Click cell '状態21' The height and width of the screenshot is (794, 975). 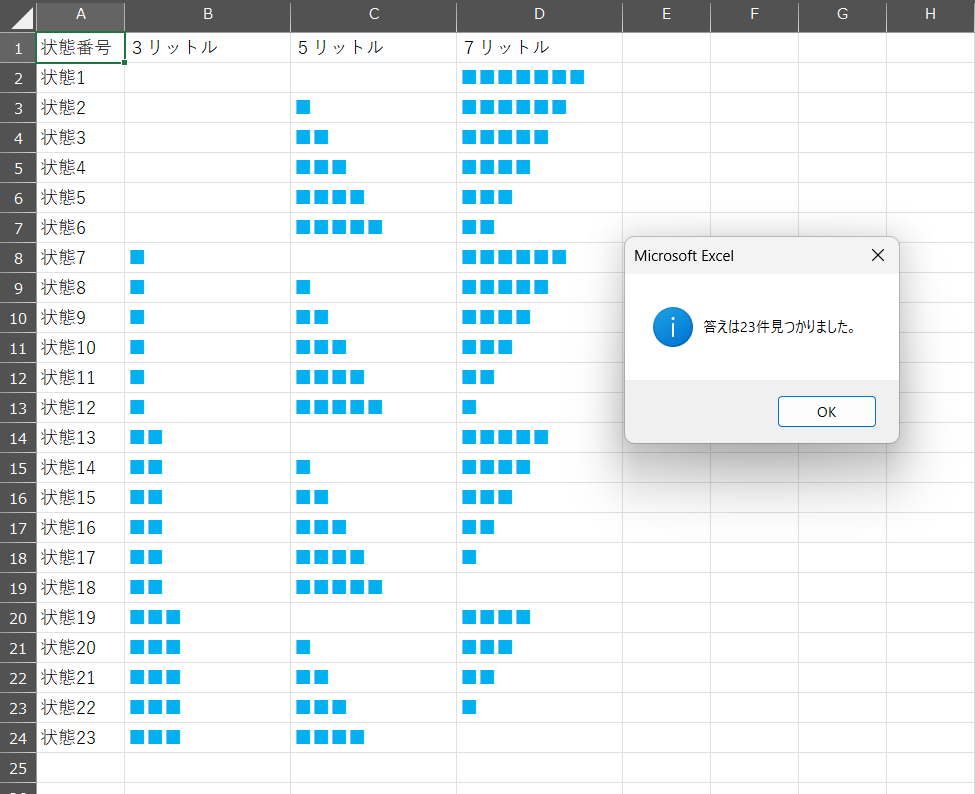point(80,678)
